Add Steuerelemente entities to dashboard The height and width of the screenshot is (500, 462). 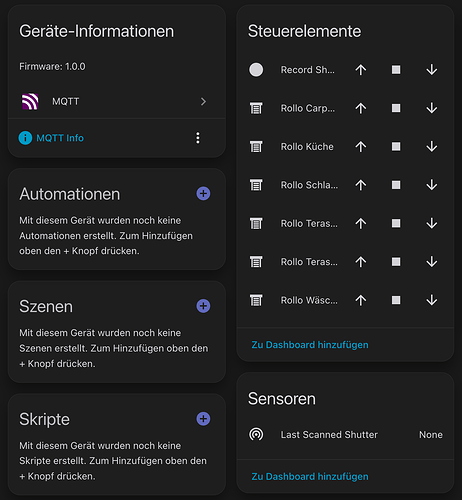(x=310, y=345)
